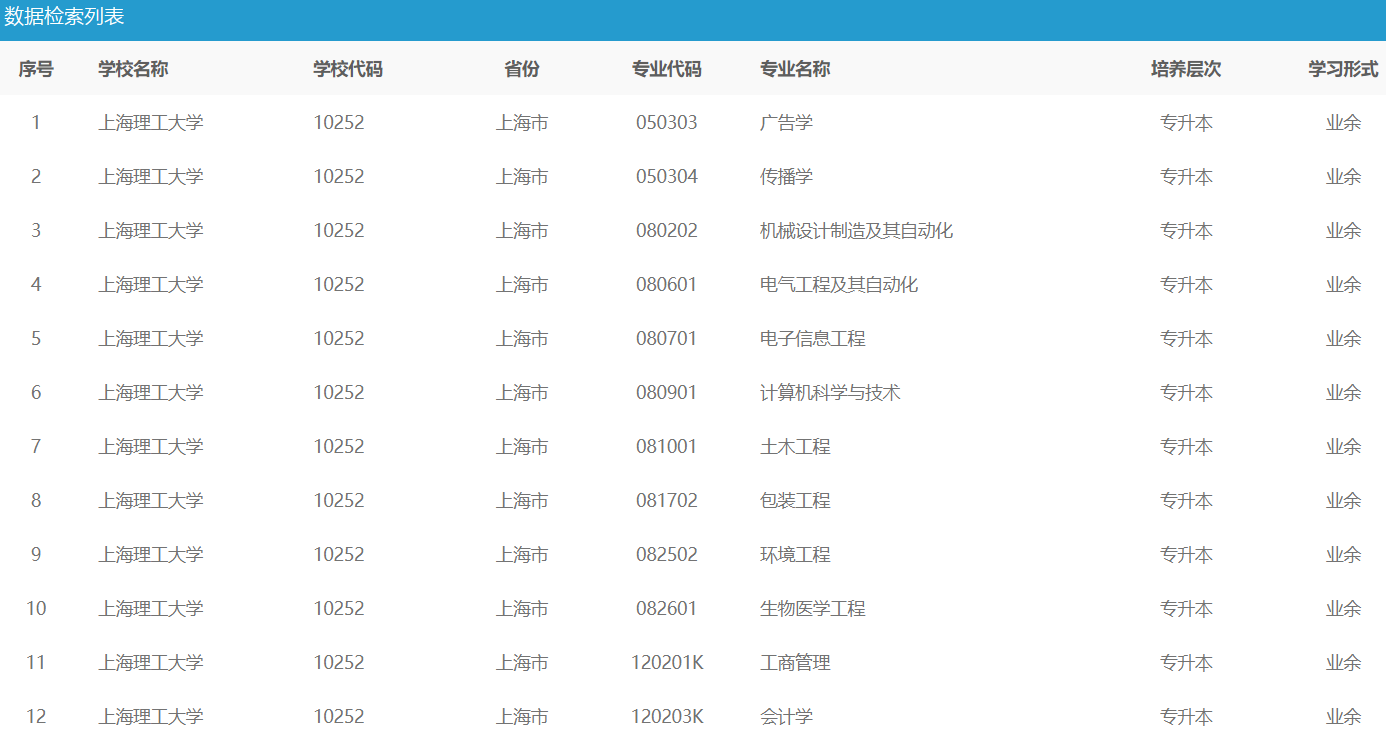Click the 专业名称 column header
The width and height of the screenshot is (1386, 738).
click(x=795, y=69)
